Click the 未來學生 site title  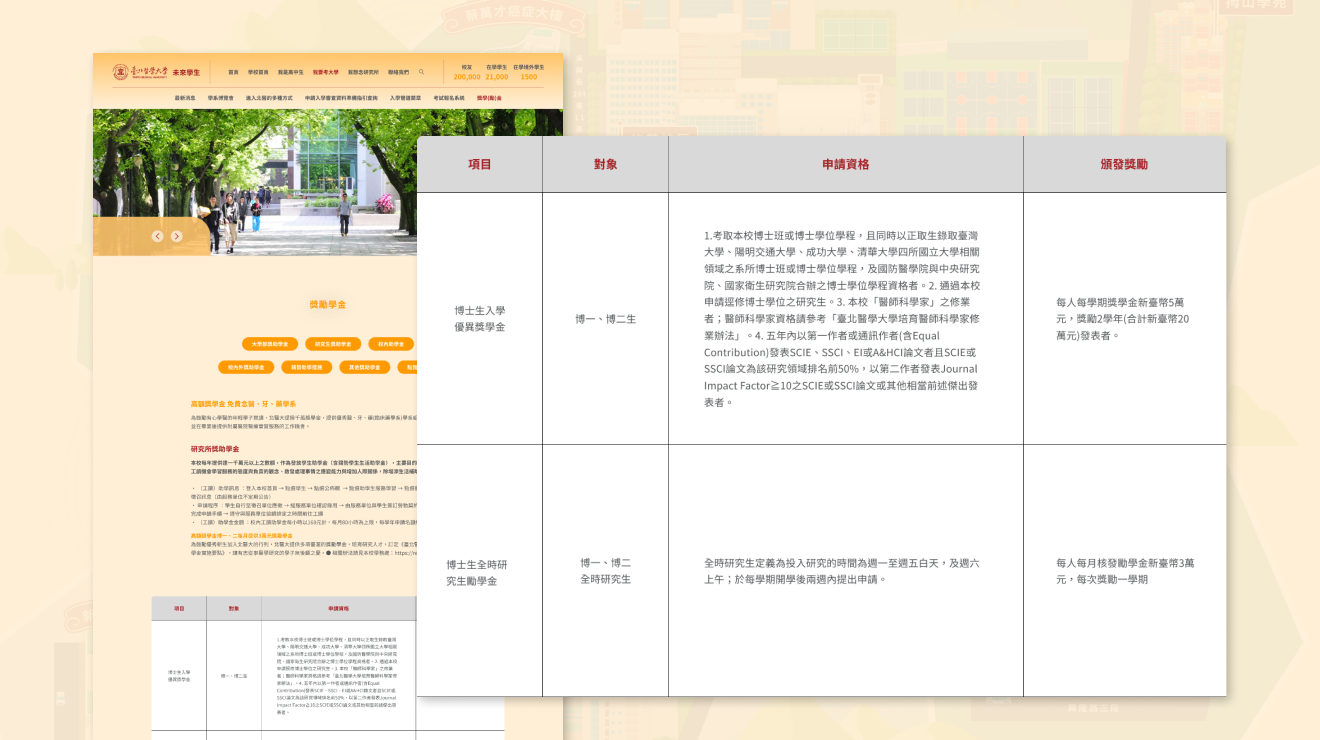(186, 73)
